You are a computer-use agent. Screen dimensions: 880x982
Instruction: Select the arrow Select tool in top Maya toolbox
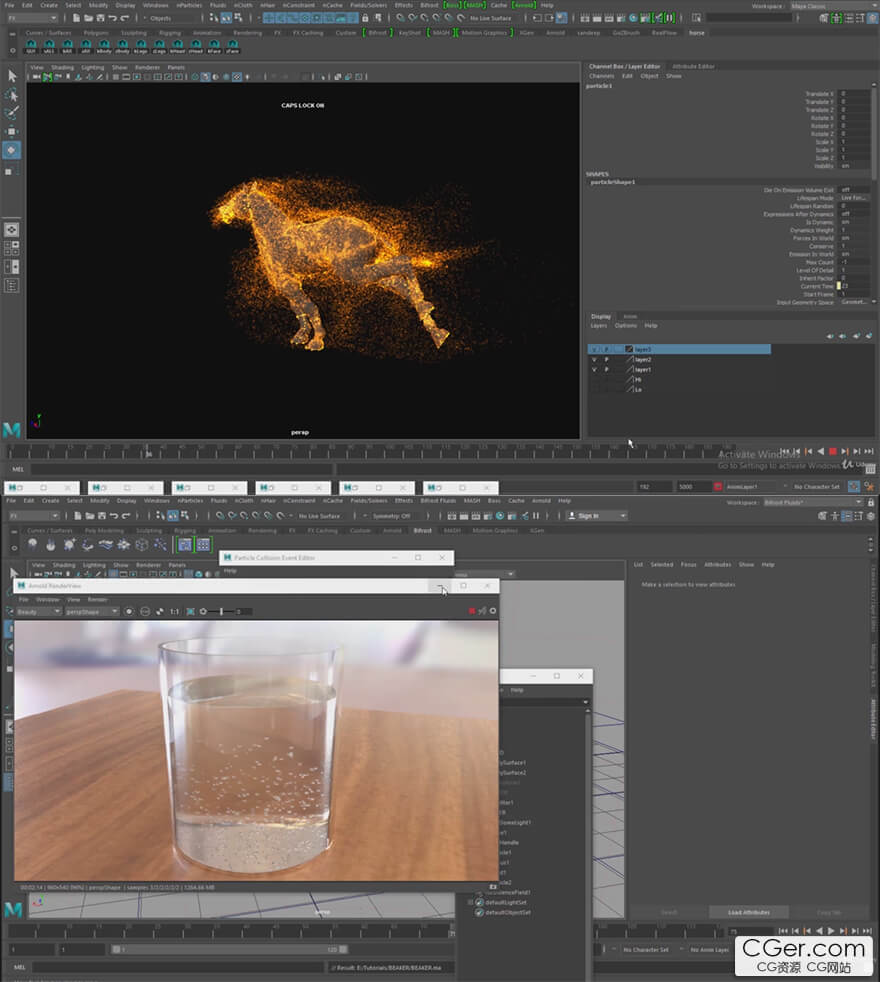[12, 76]
